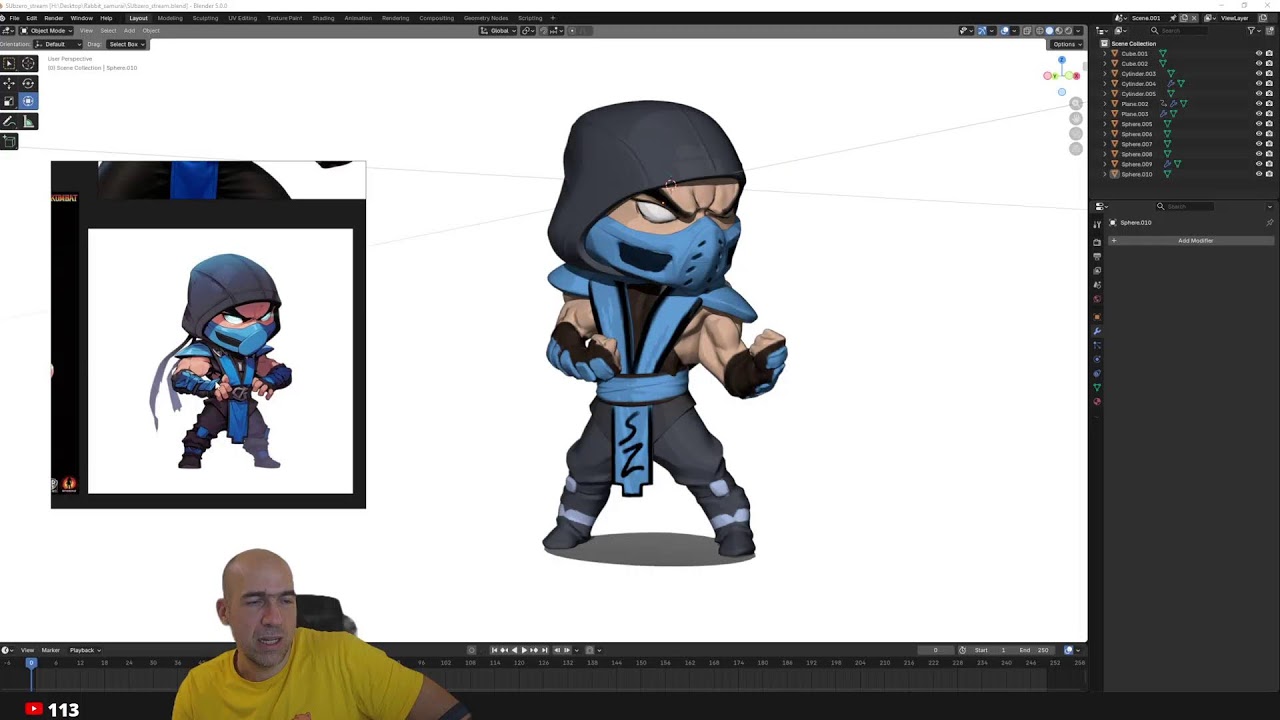This screenshot has height=720, width=1280.
Task: Open the viewport Add menu
Action: click(x=129, y=30)
